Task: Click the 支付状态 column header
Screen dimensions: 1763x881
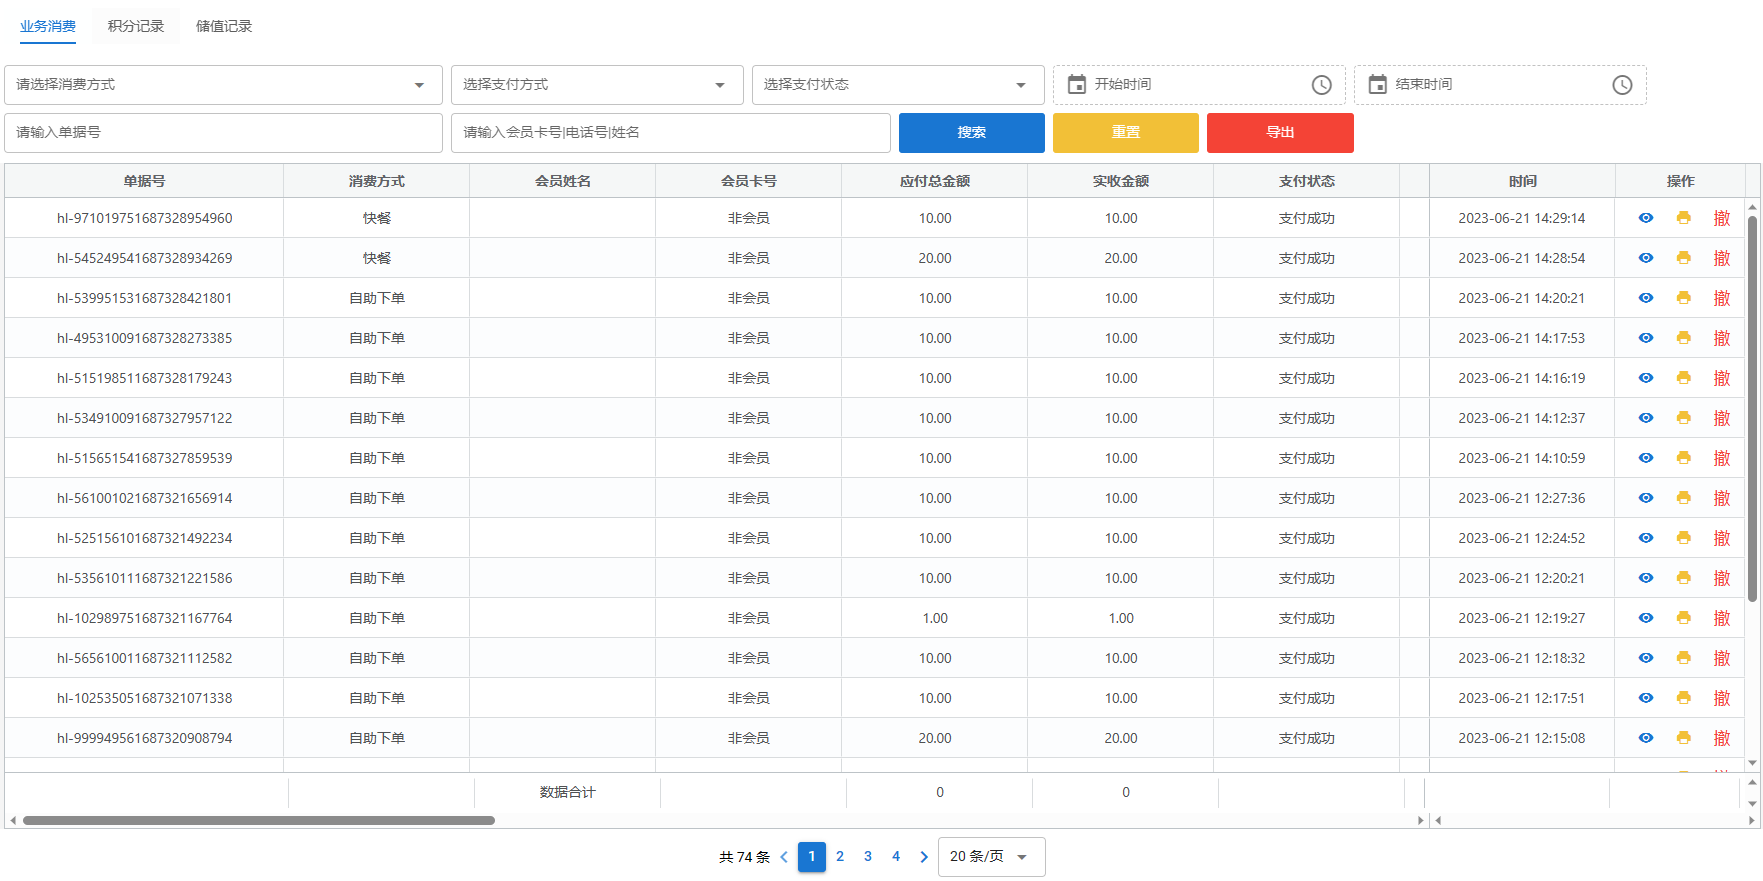Action: pos(1307,181)
